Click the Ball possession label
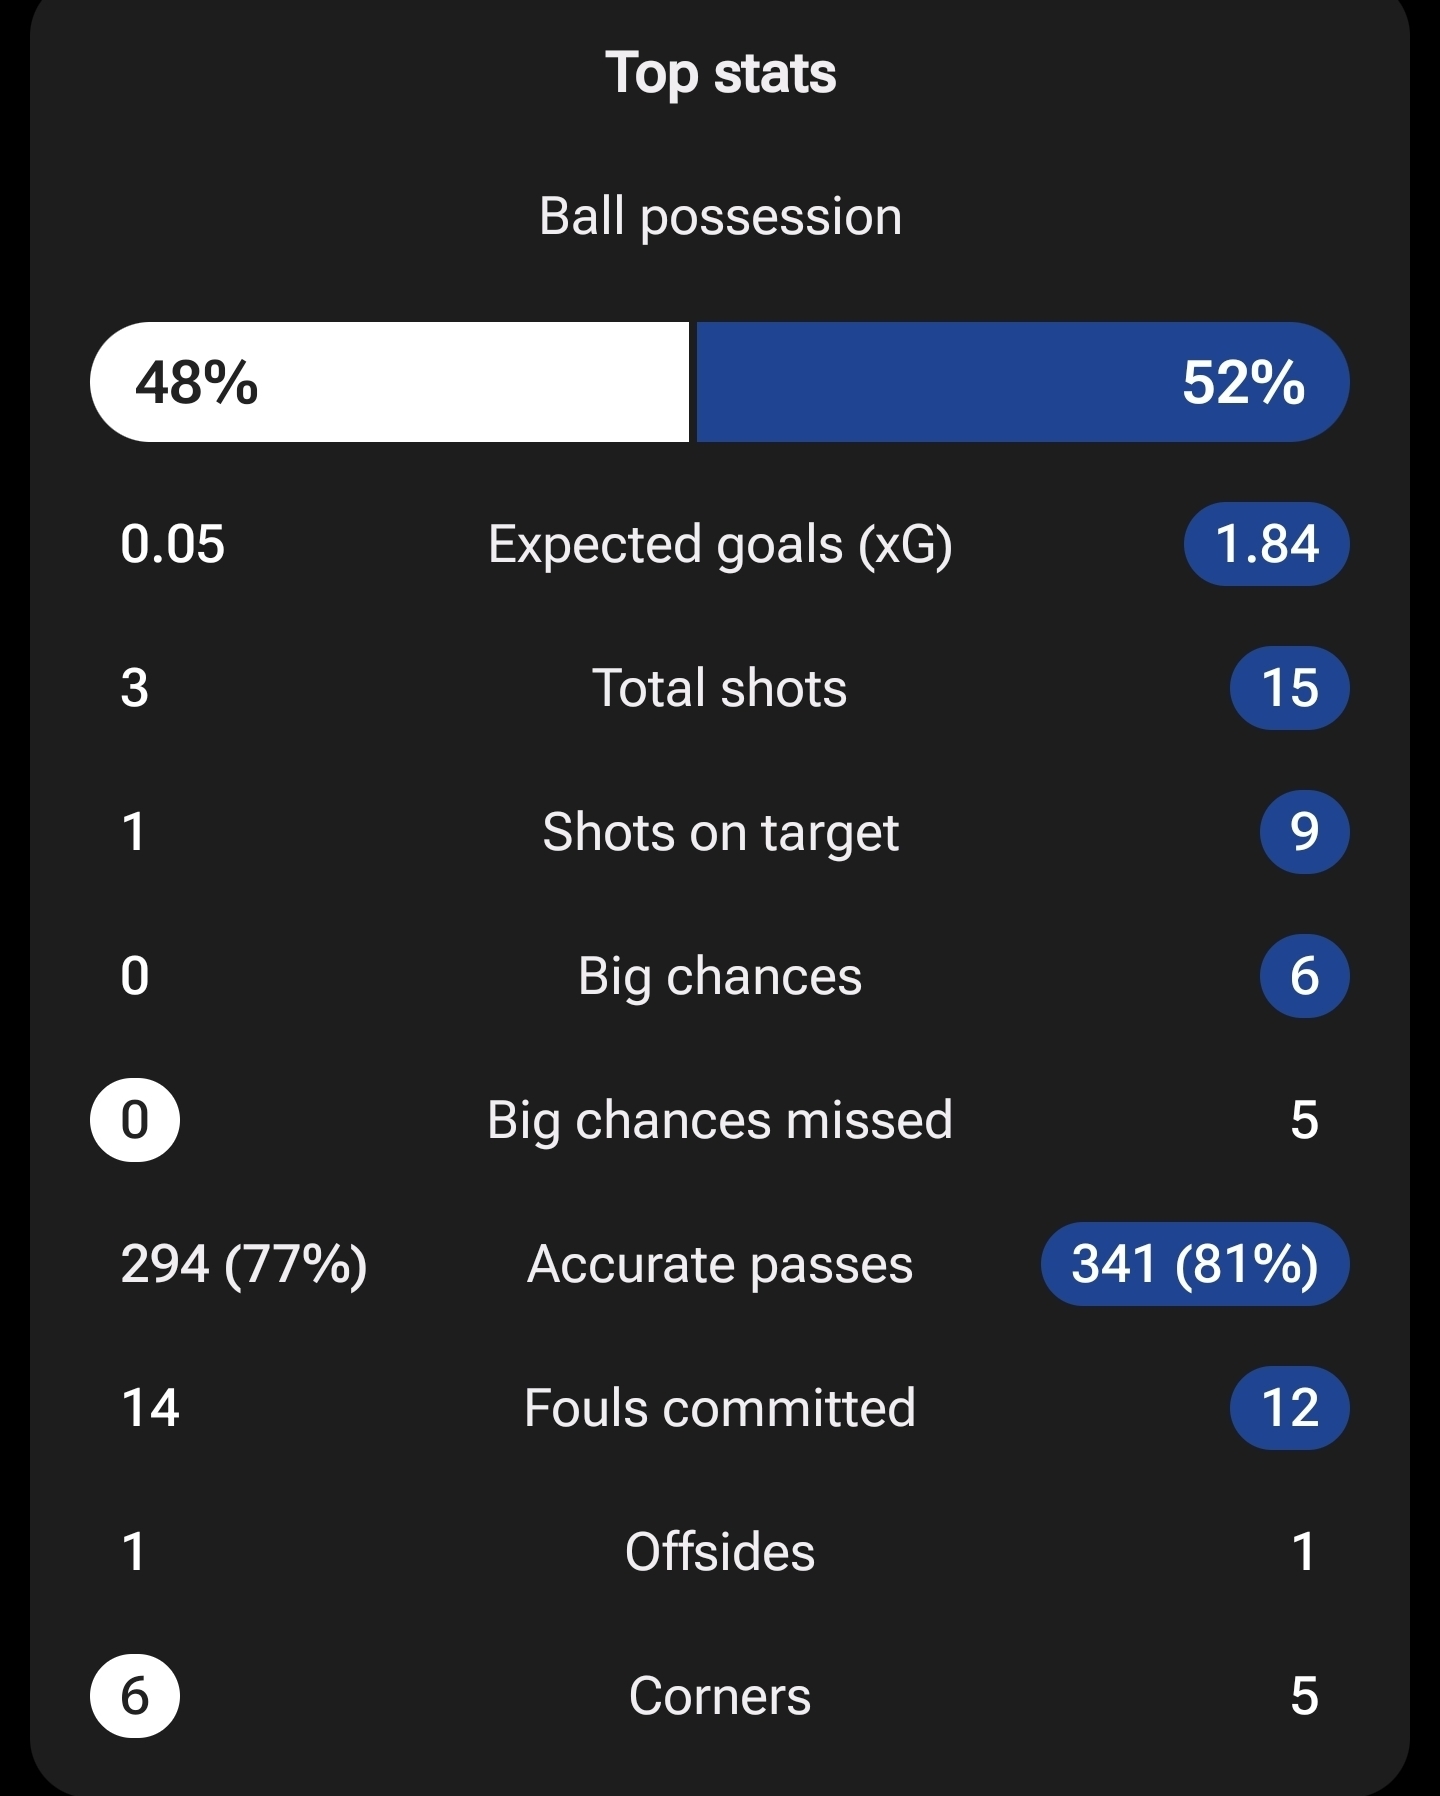 coord(720,217)
